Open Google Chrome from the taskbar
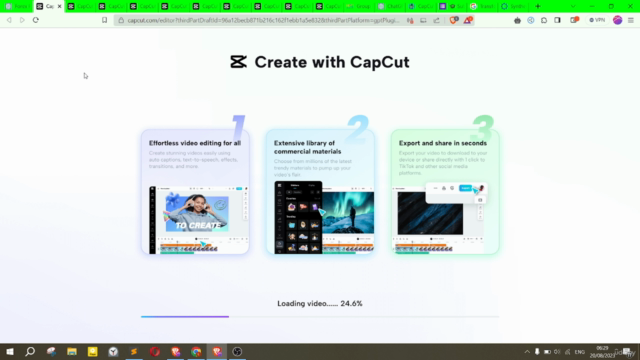Image resolution: width=640 pixels, height=360 pixels. click(196, 351)
